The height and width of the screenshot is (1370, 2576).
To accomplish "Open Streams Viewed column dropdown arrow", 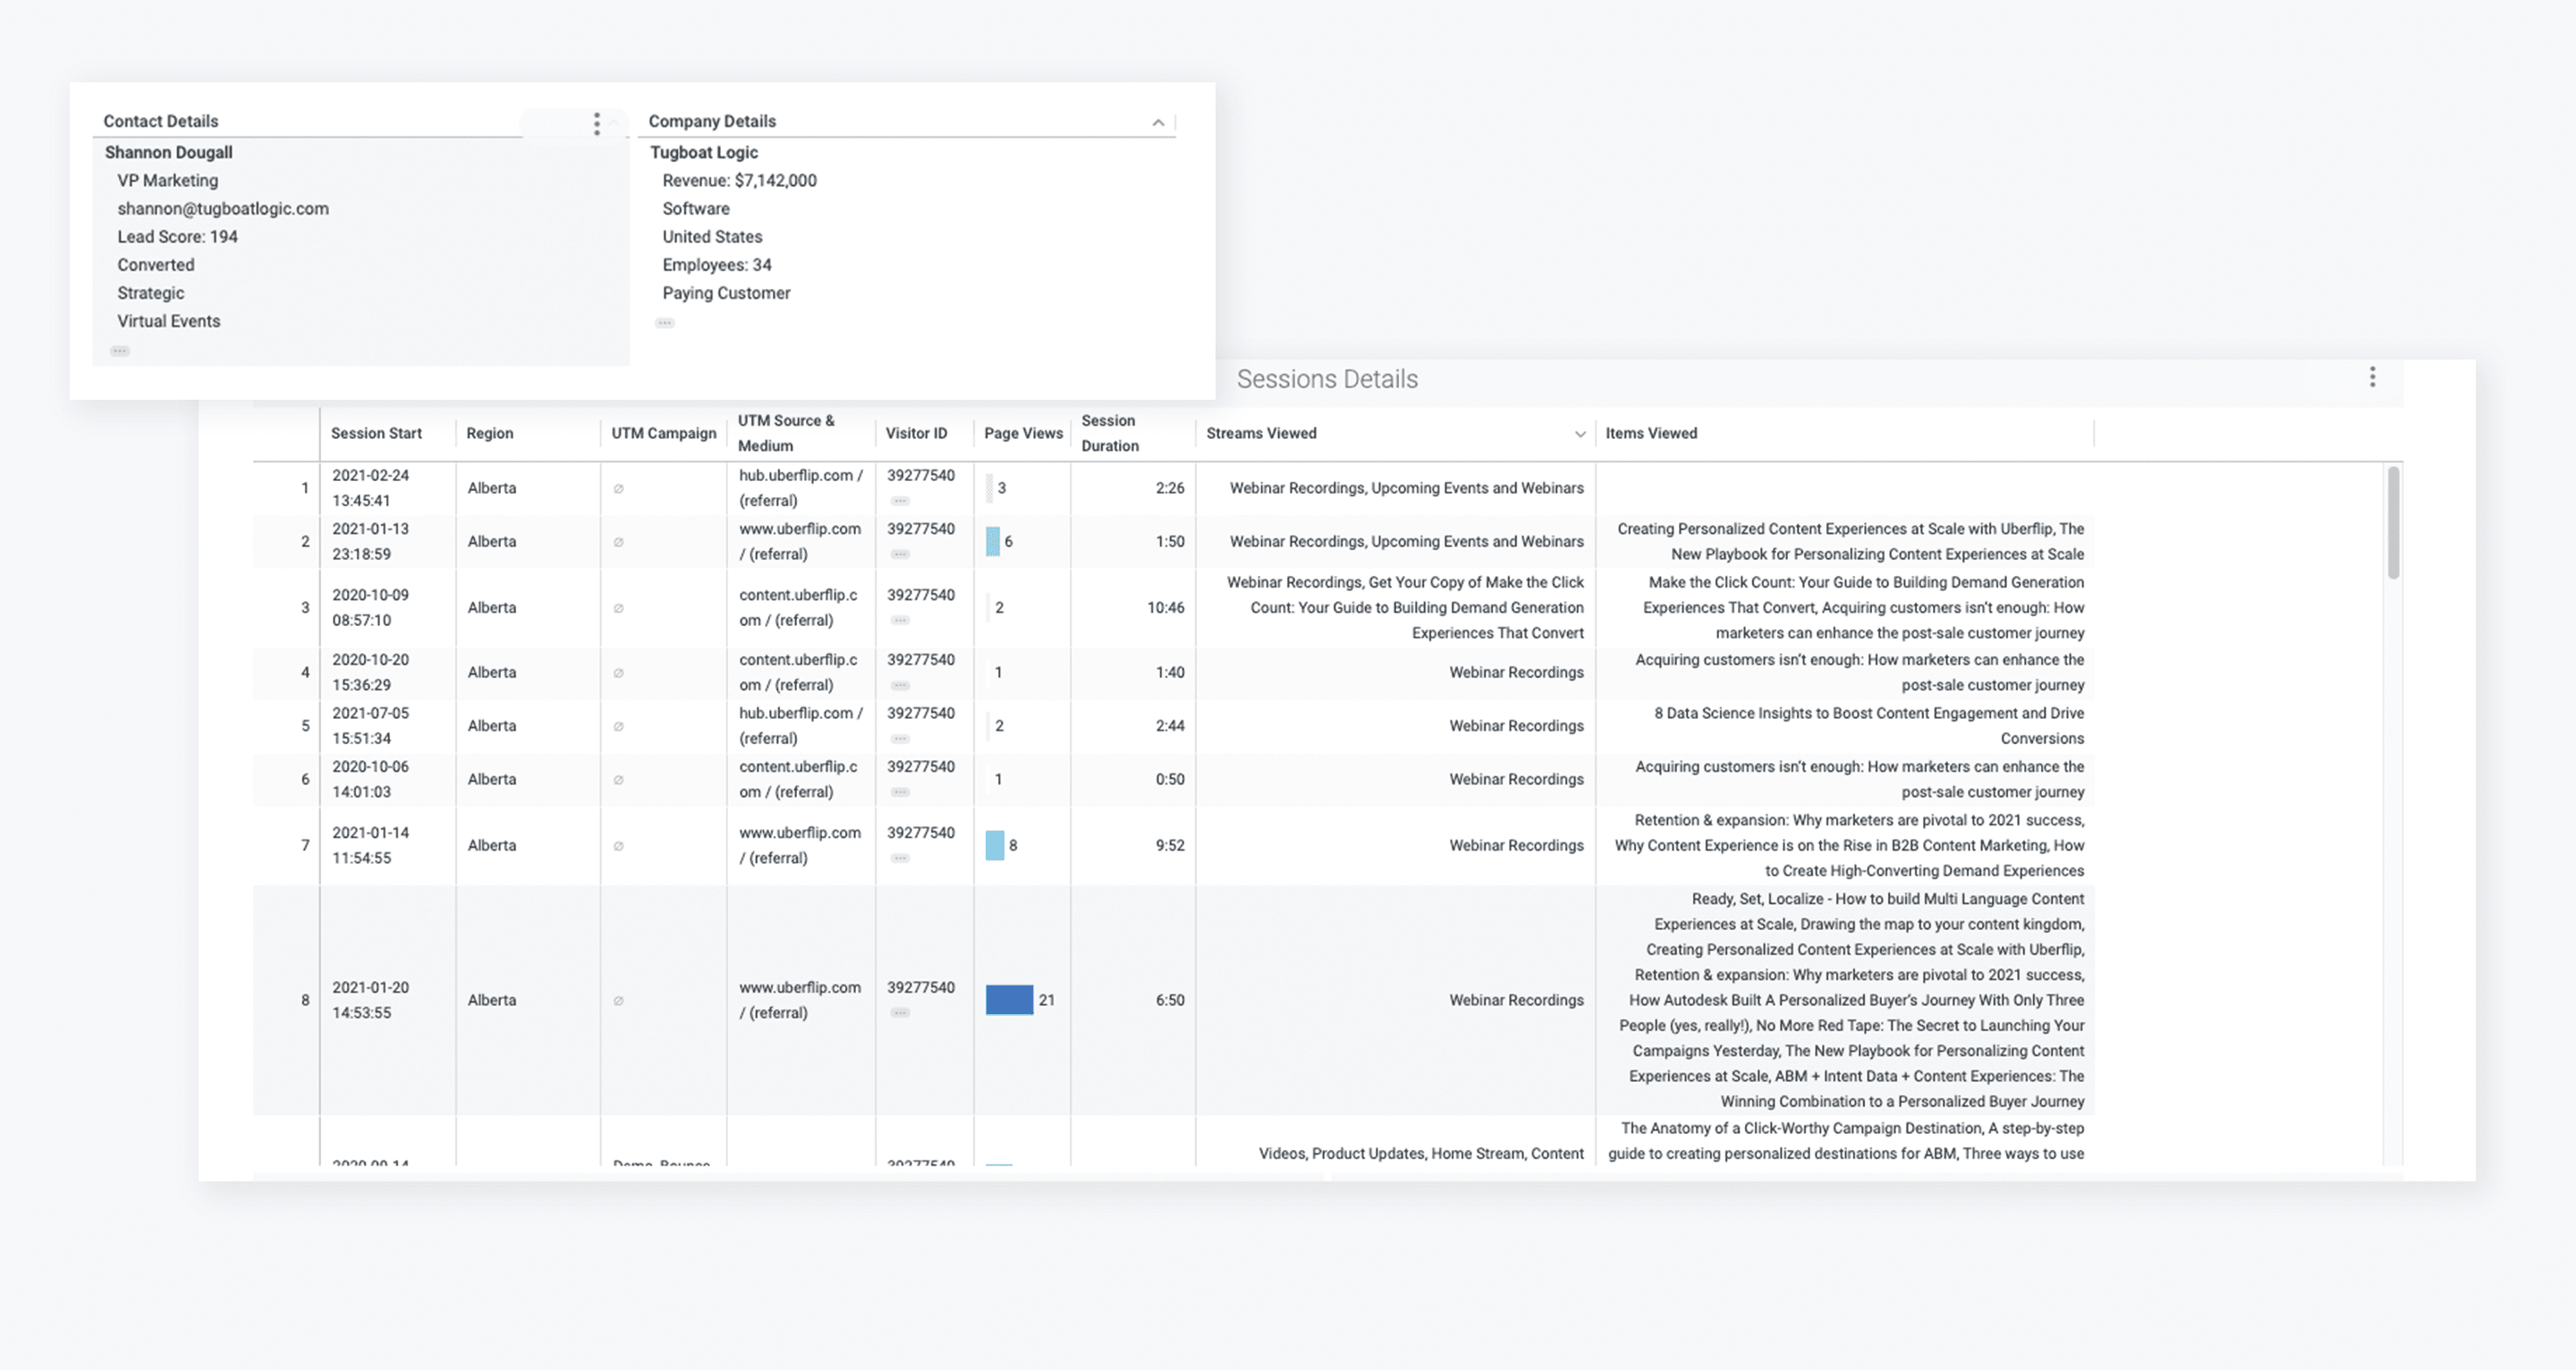I will (1580, 434).
